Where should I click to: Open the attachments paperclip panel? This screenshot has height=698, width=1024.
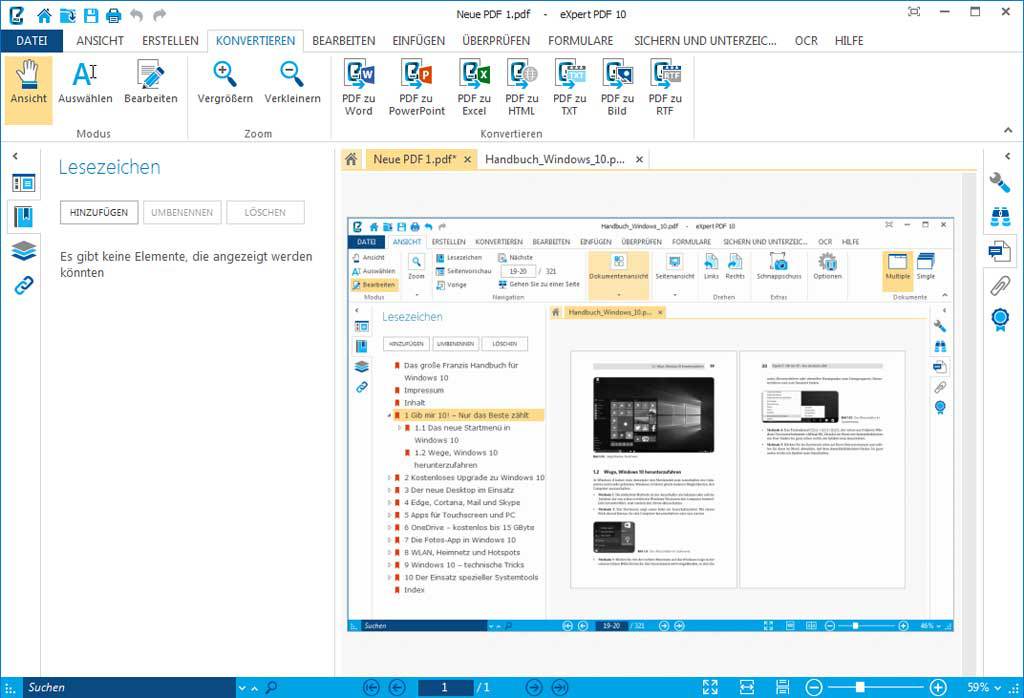[999, 286]
